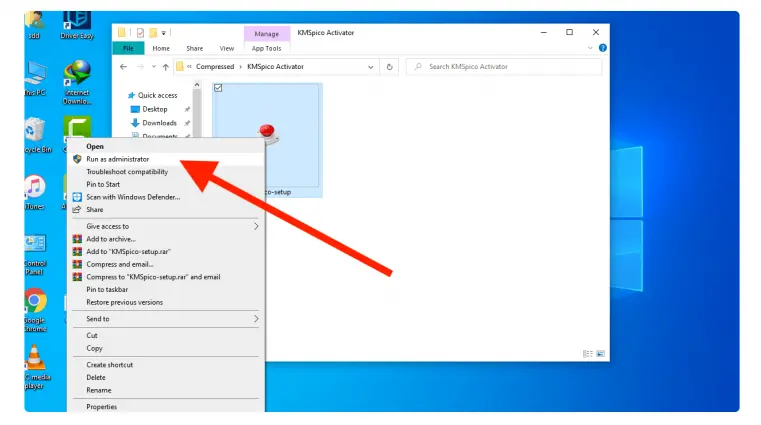Screen dimensions: 761x425
Task: Click the Search KMSpico Activator field
Action: pos(510,67)
